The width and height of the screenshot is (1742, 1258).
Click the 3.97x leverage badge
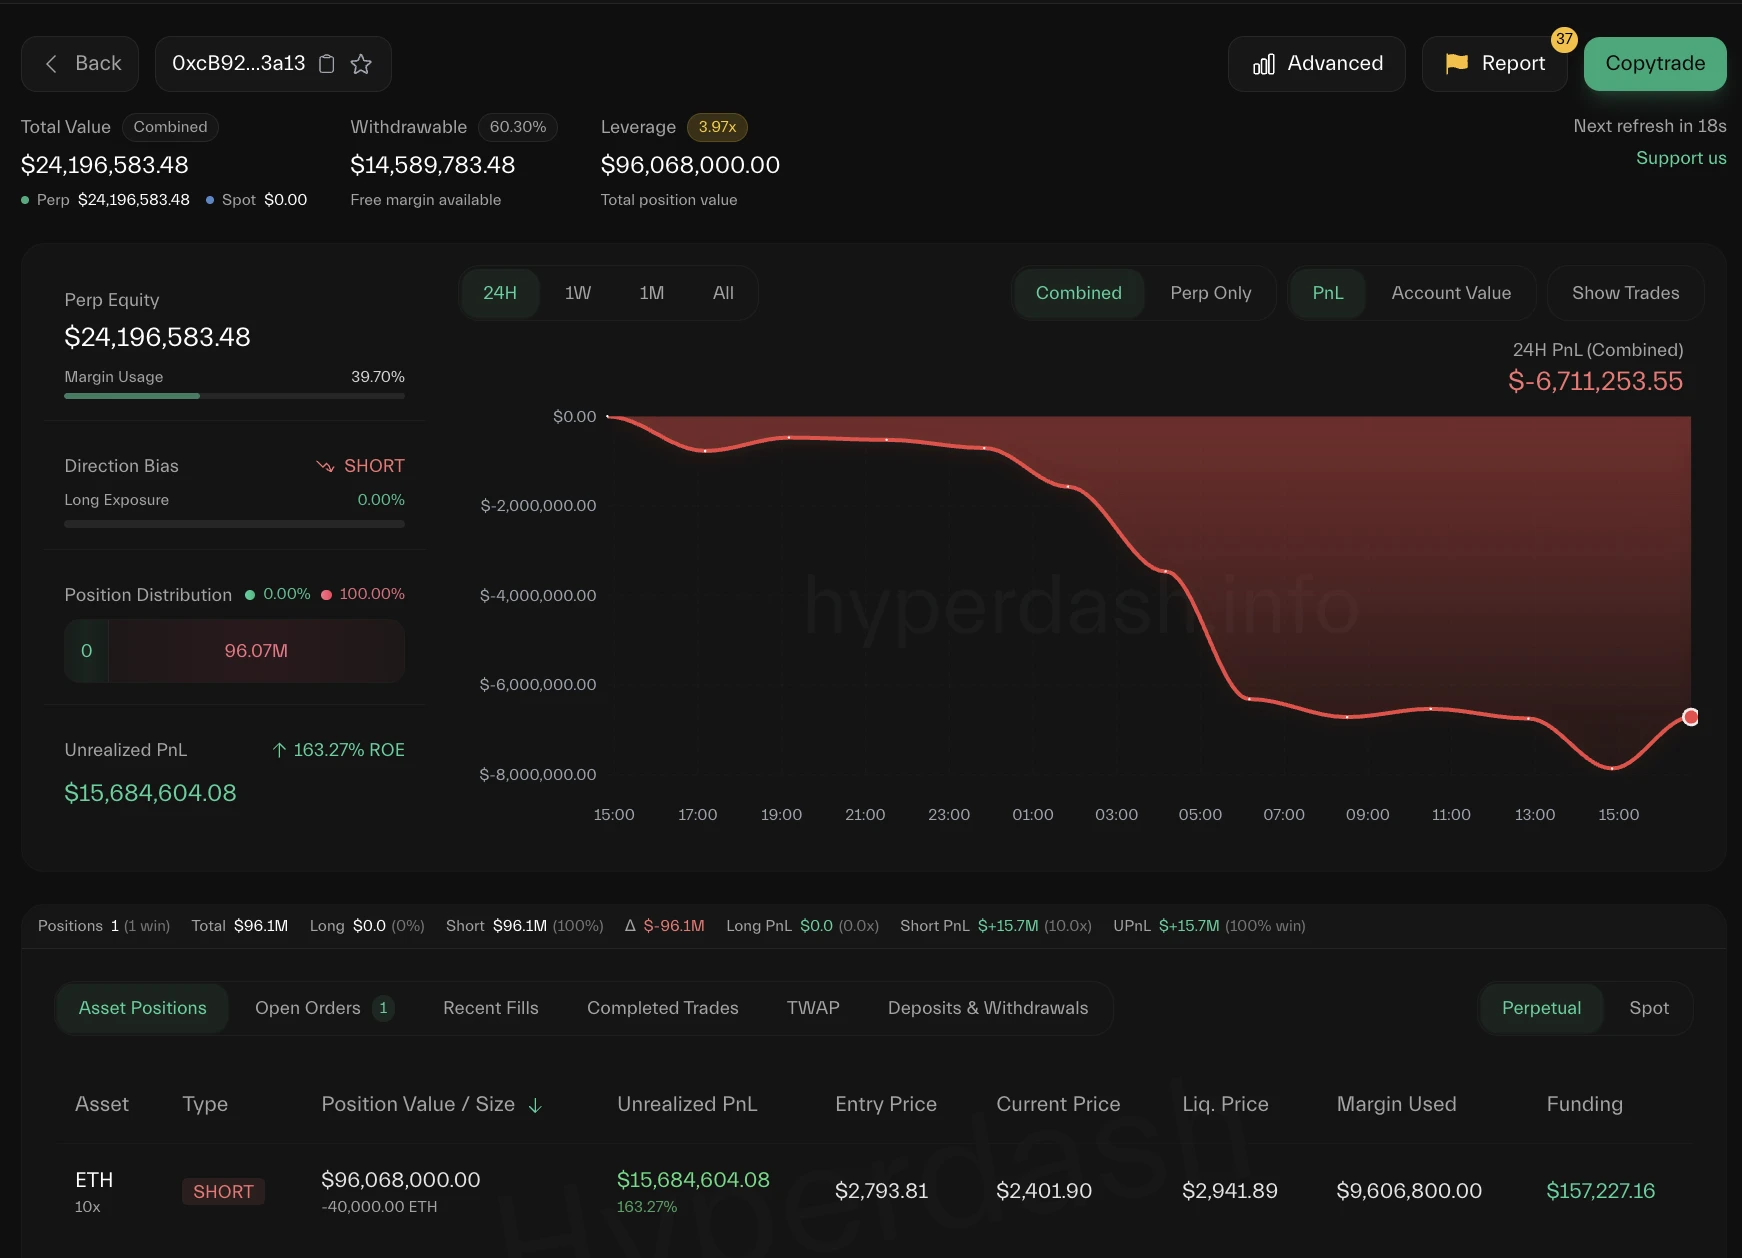tap(716, 127)
